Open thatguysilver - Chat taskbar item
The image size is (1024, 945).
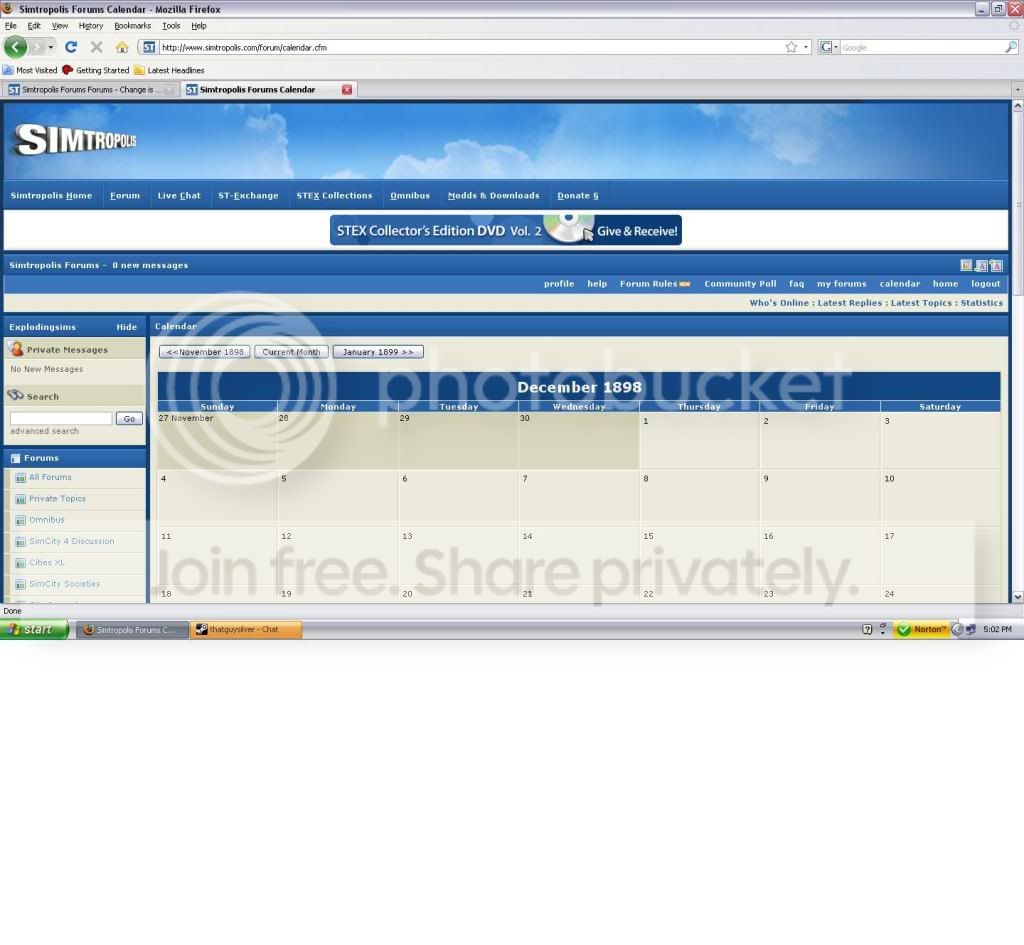click(246, 630)
